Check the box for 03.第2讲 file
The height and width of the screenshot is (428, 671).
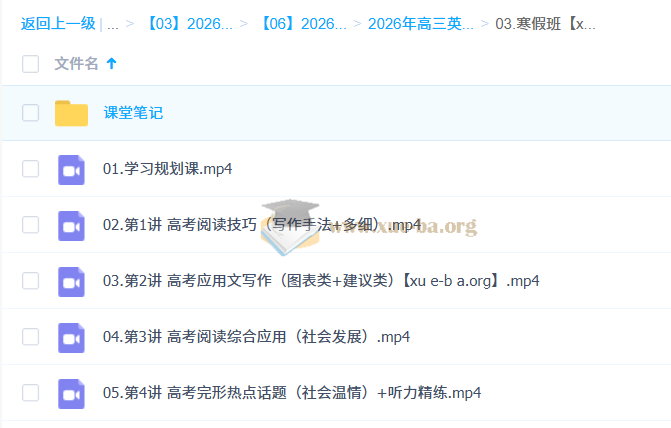[30, 281]
